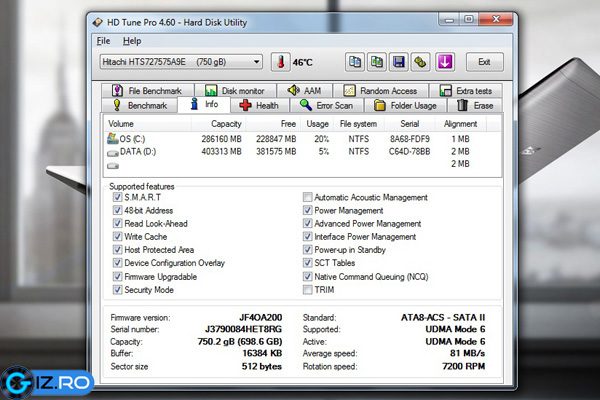The image size is (600, 400).
Task: Click the unnamed third volume drive icon
Action: click(x=112, y=166)
